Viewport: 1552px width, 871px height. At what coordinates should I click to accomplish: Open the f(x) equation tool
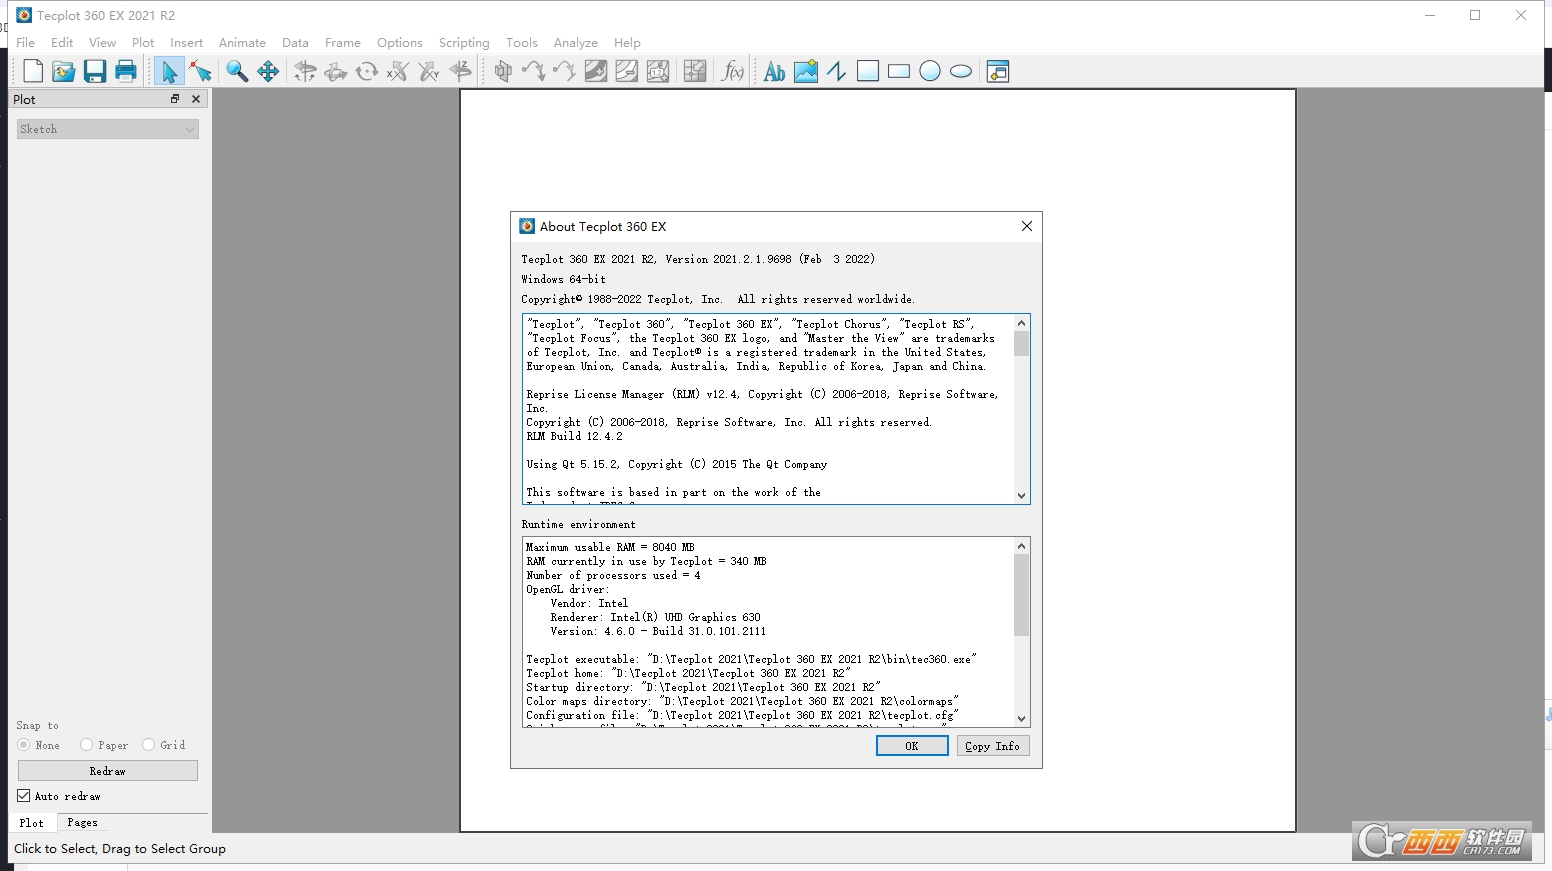733,71
